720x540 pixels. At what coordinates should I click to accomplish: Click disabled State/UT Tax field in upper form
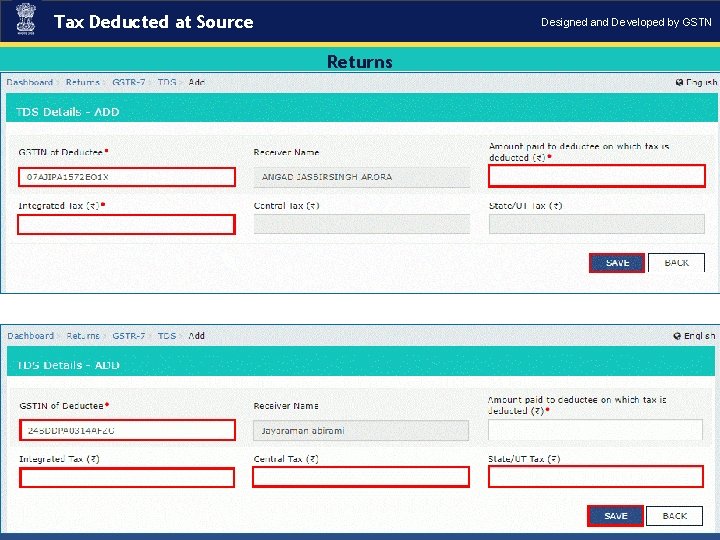tap(596, 224)
